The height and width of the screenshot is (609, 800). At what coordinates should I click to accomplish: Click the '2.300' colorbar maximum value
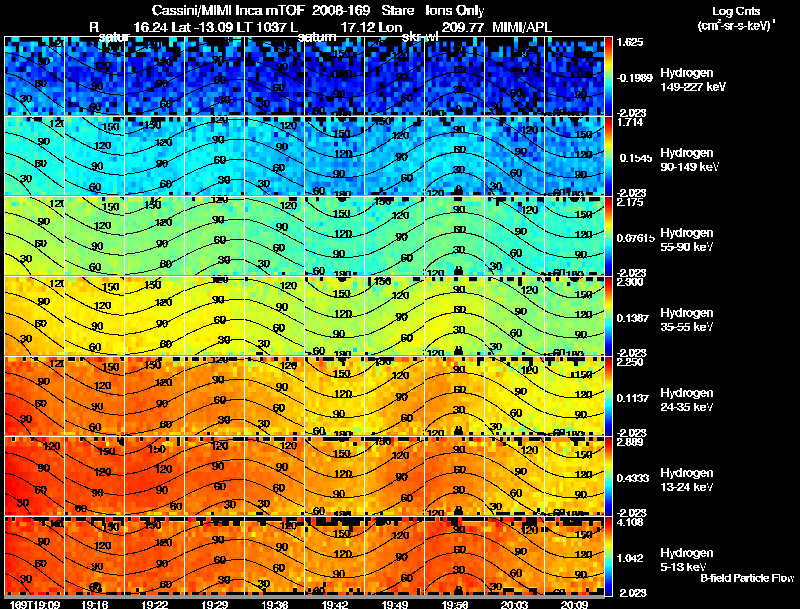(630, 283)
